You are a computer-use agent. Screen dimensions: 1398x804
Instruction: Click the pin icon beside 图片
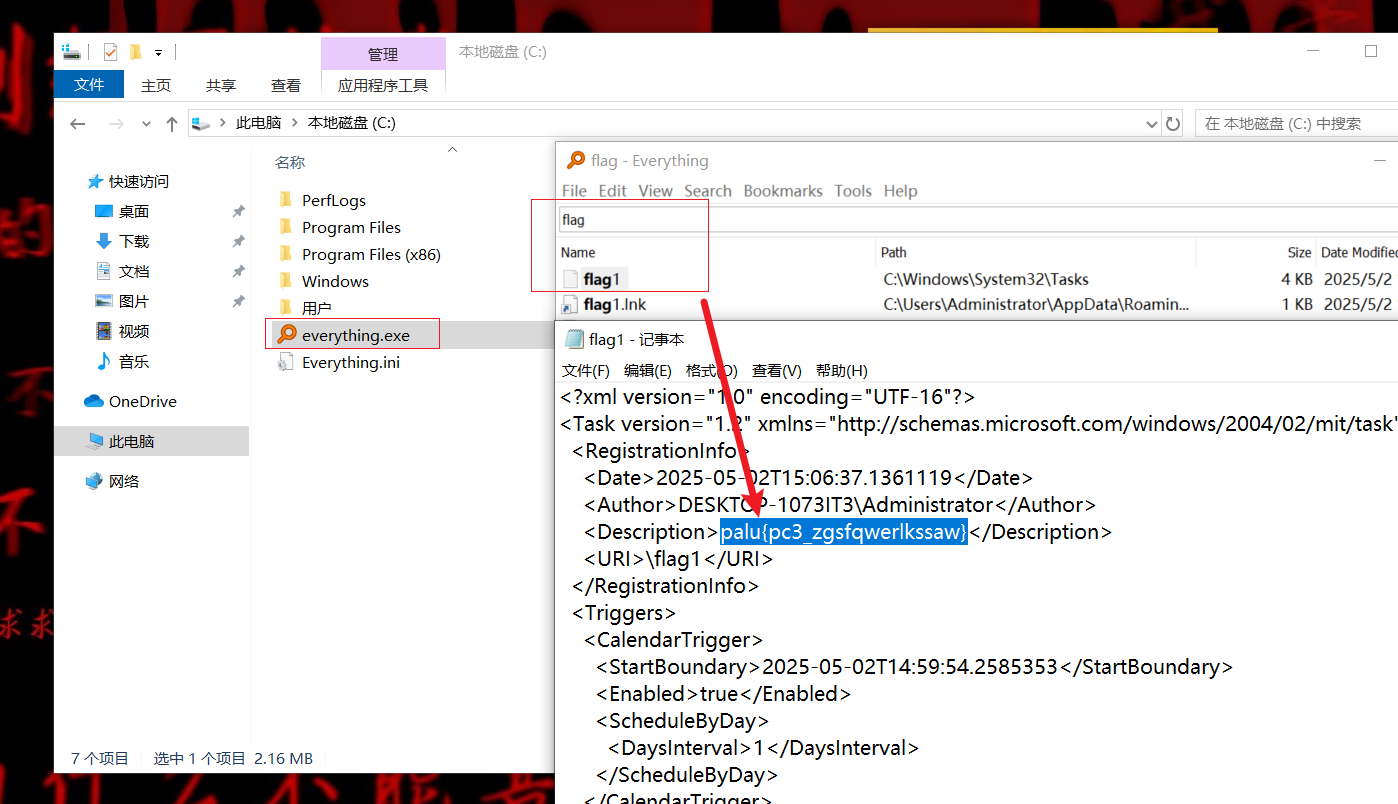click(x=238, y=302)
